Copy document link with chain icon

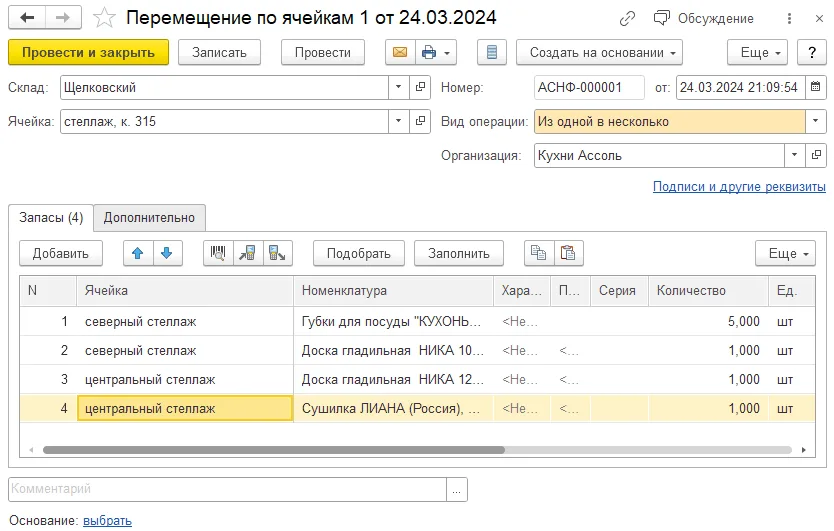627,19
